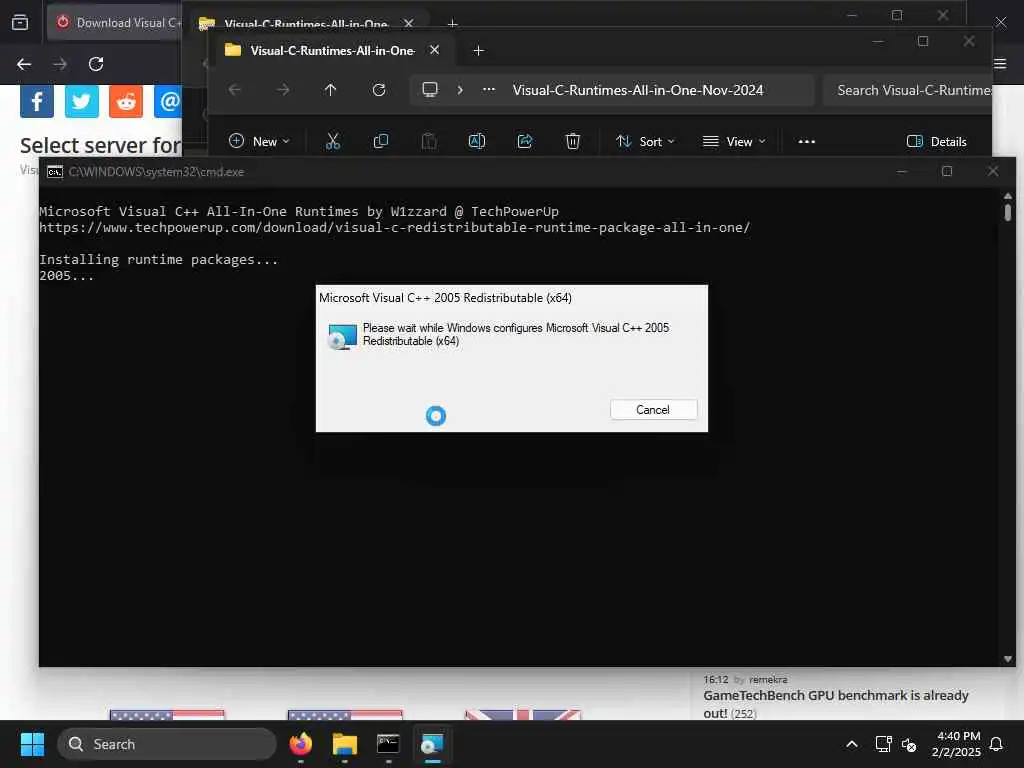Click the cmd scrollbar down arrow
The image size is (1024, 768).
coord(1008,659)
